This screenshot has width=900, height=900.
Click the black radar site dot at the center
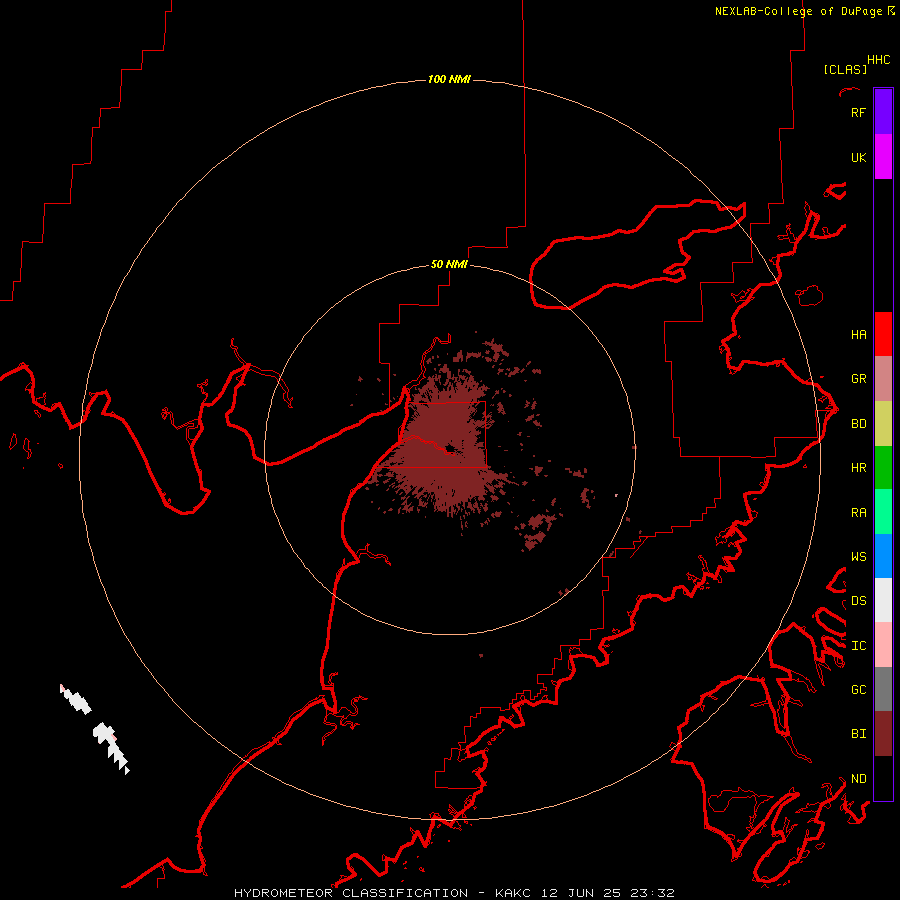pyautogui.click(x=450, y=449)
